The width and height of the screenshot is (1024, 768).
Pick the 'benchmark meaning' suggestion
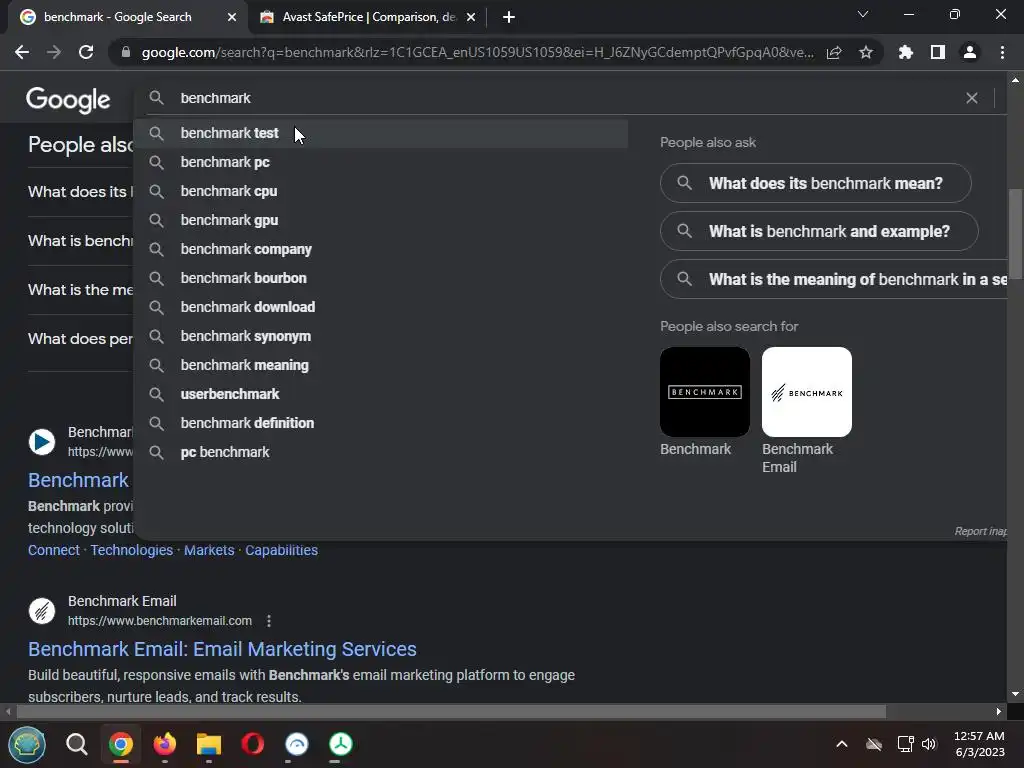pyautogui.click(x=381, y=365)
